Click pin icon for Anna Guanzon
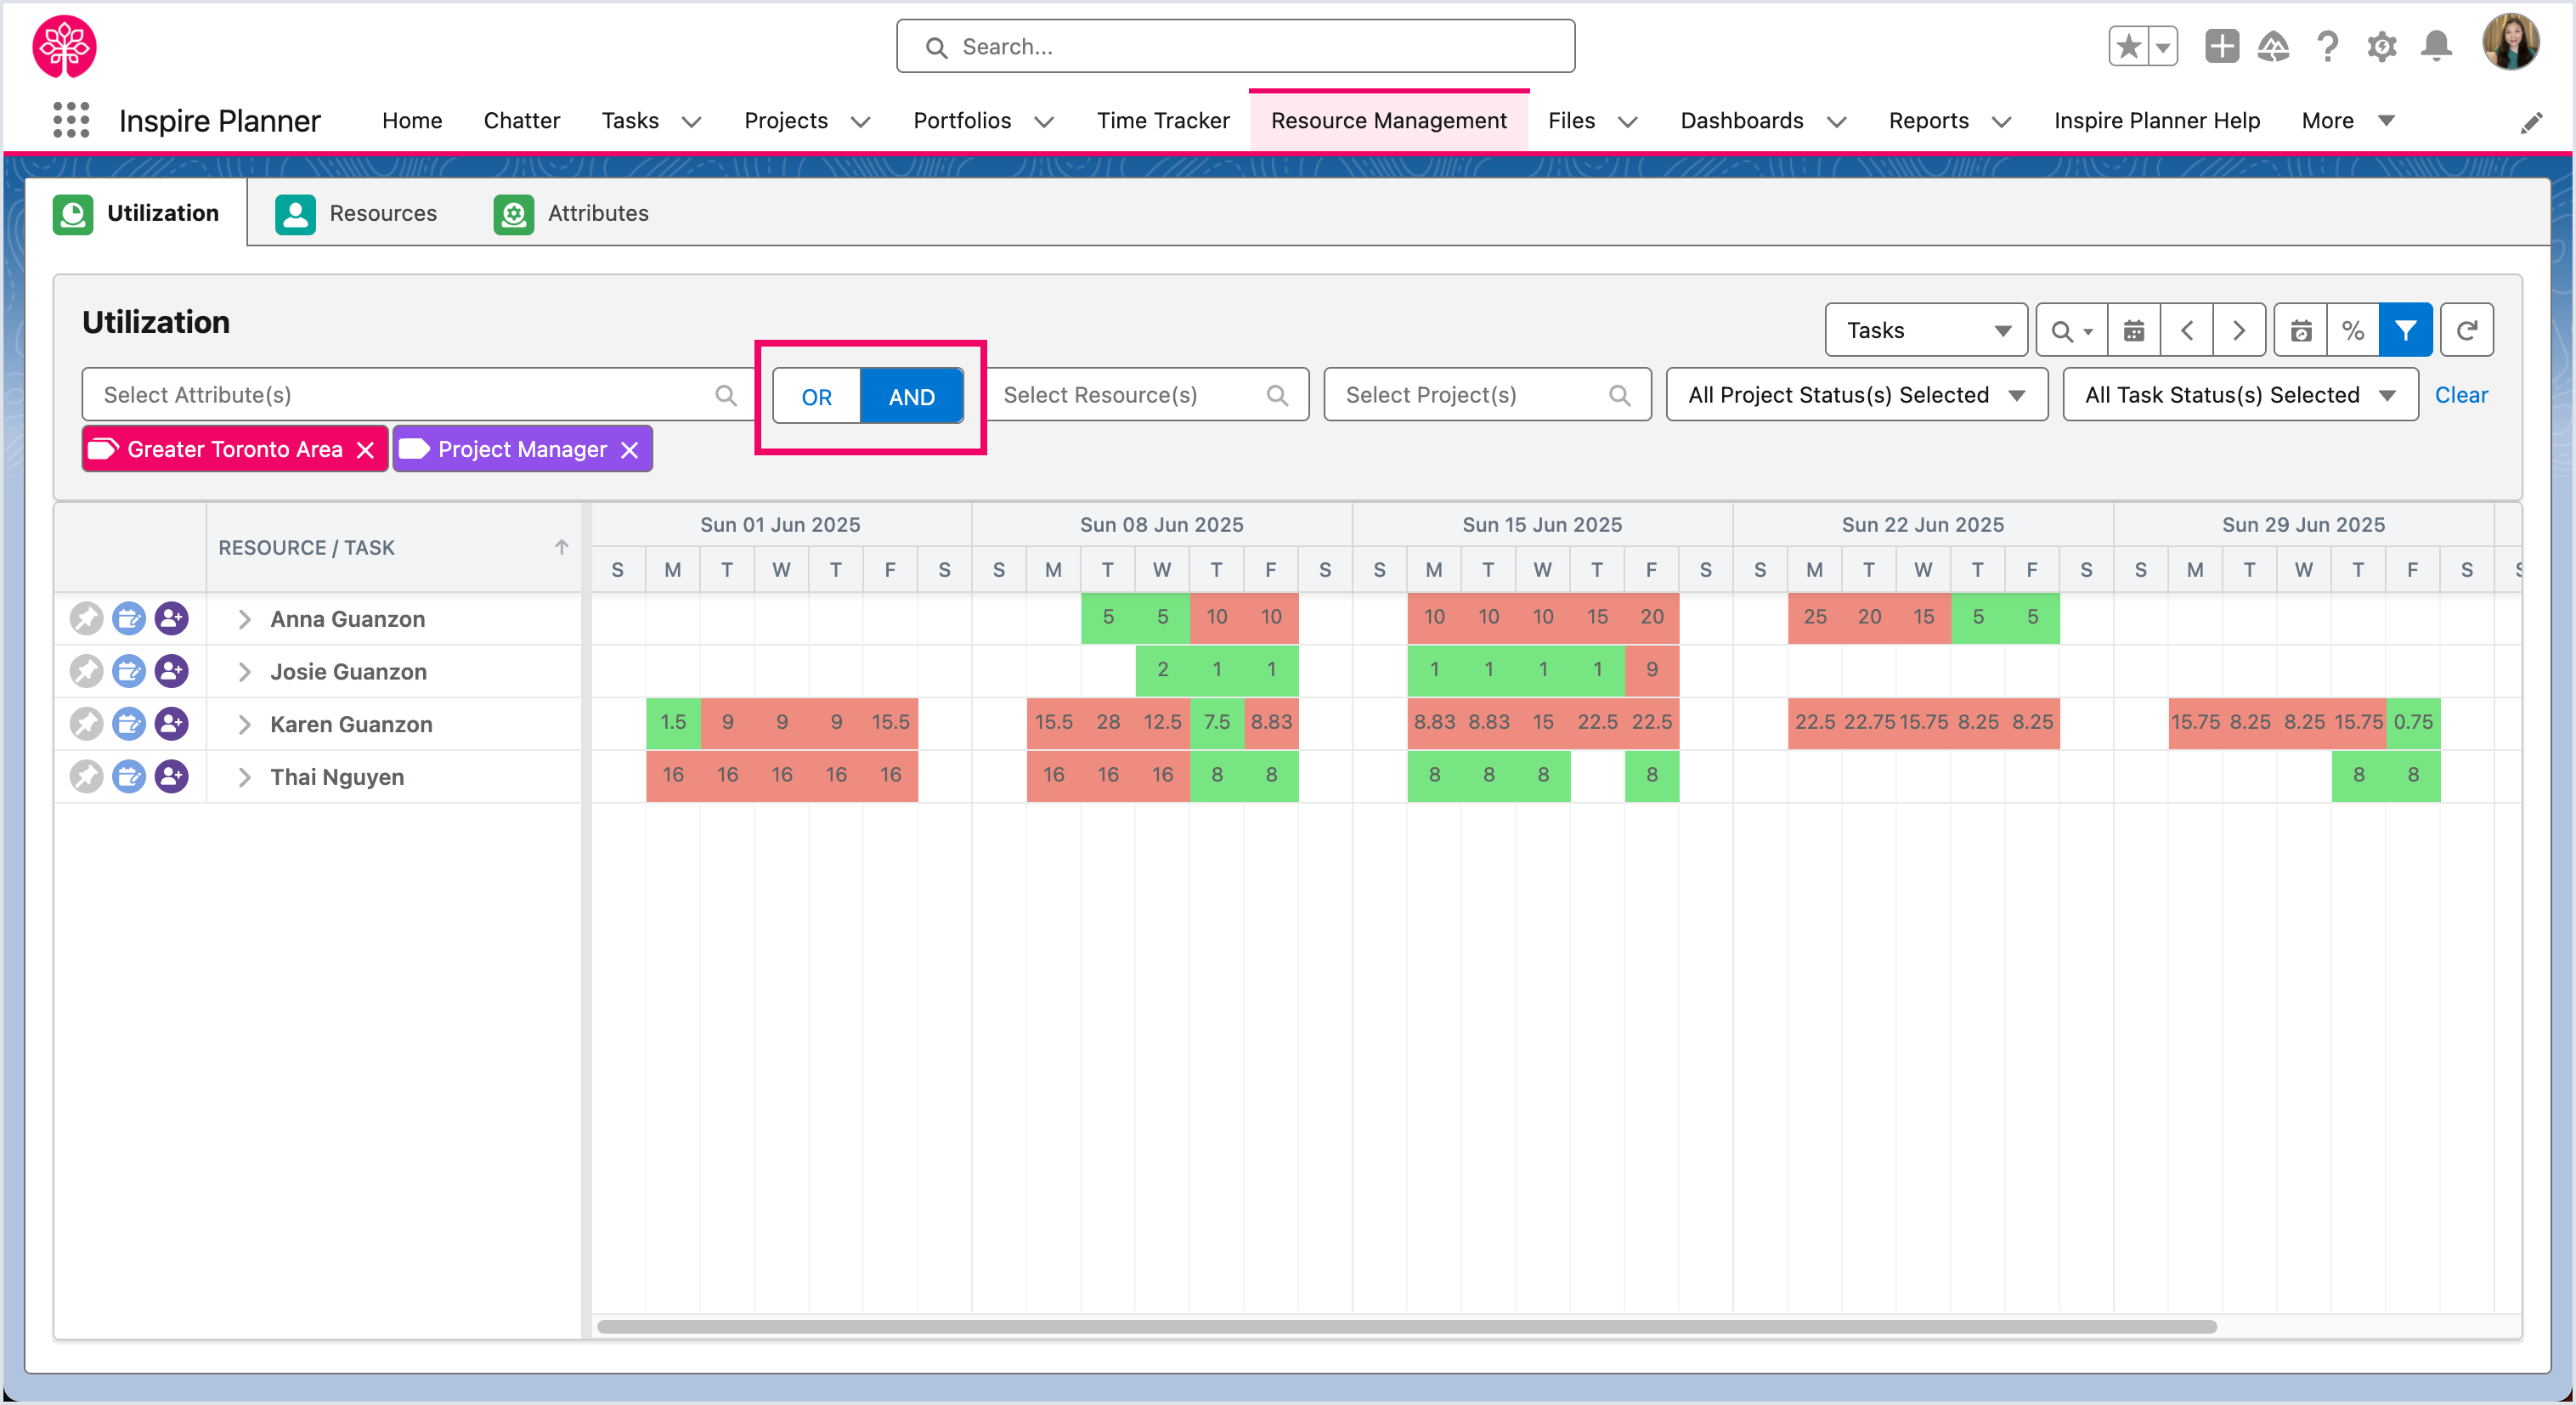Screen dimensions: 2576x1405 [86, 619]
